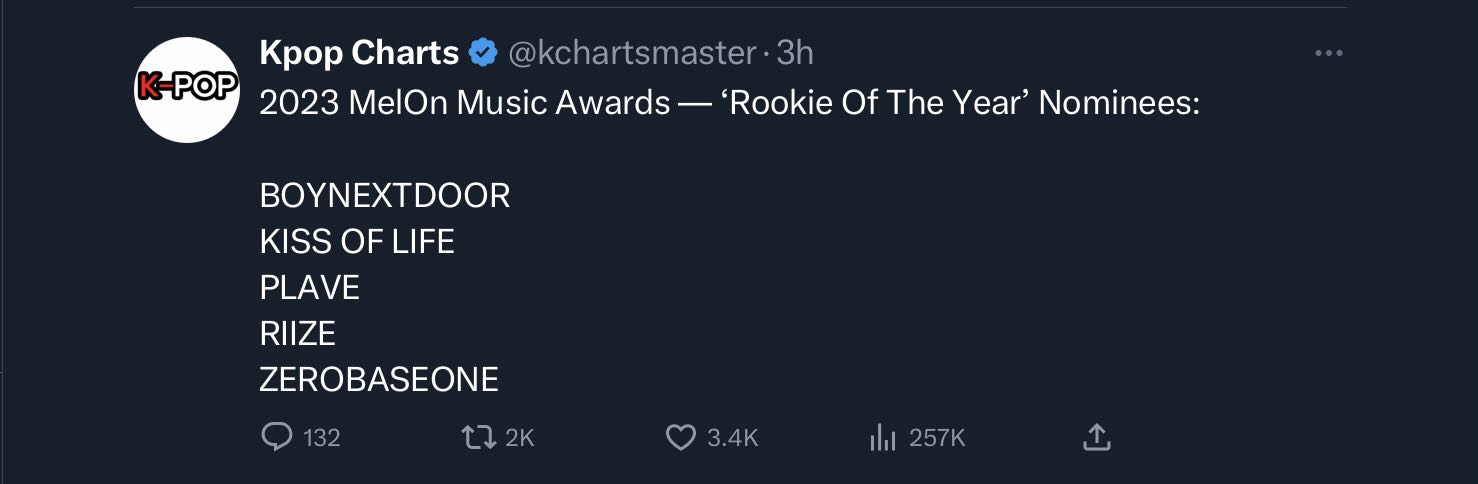View analytics via the bar chart icon
The image size is (1478, 484).
881,437
